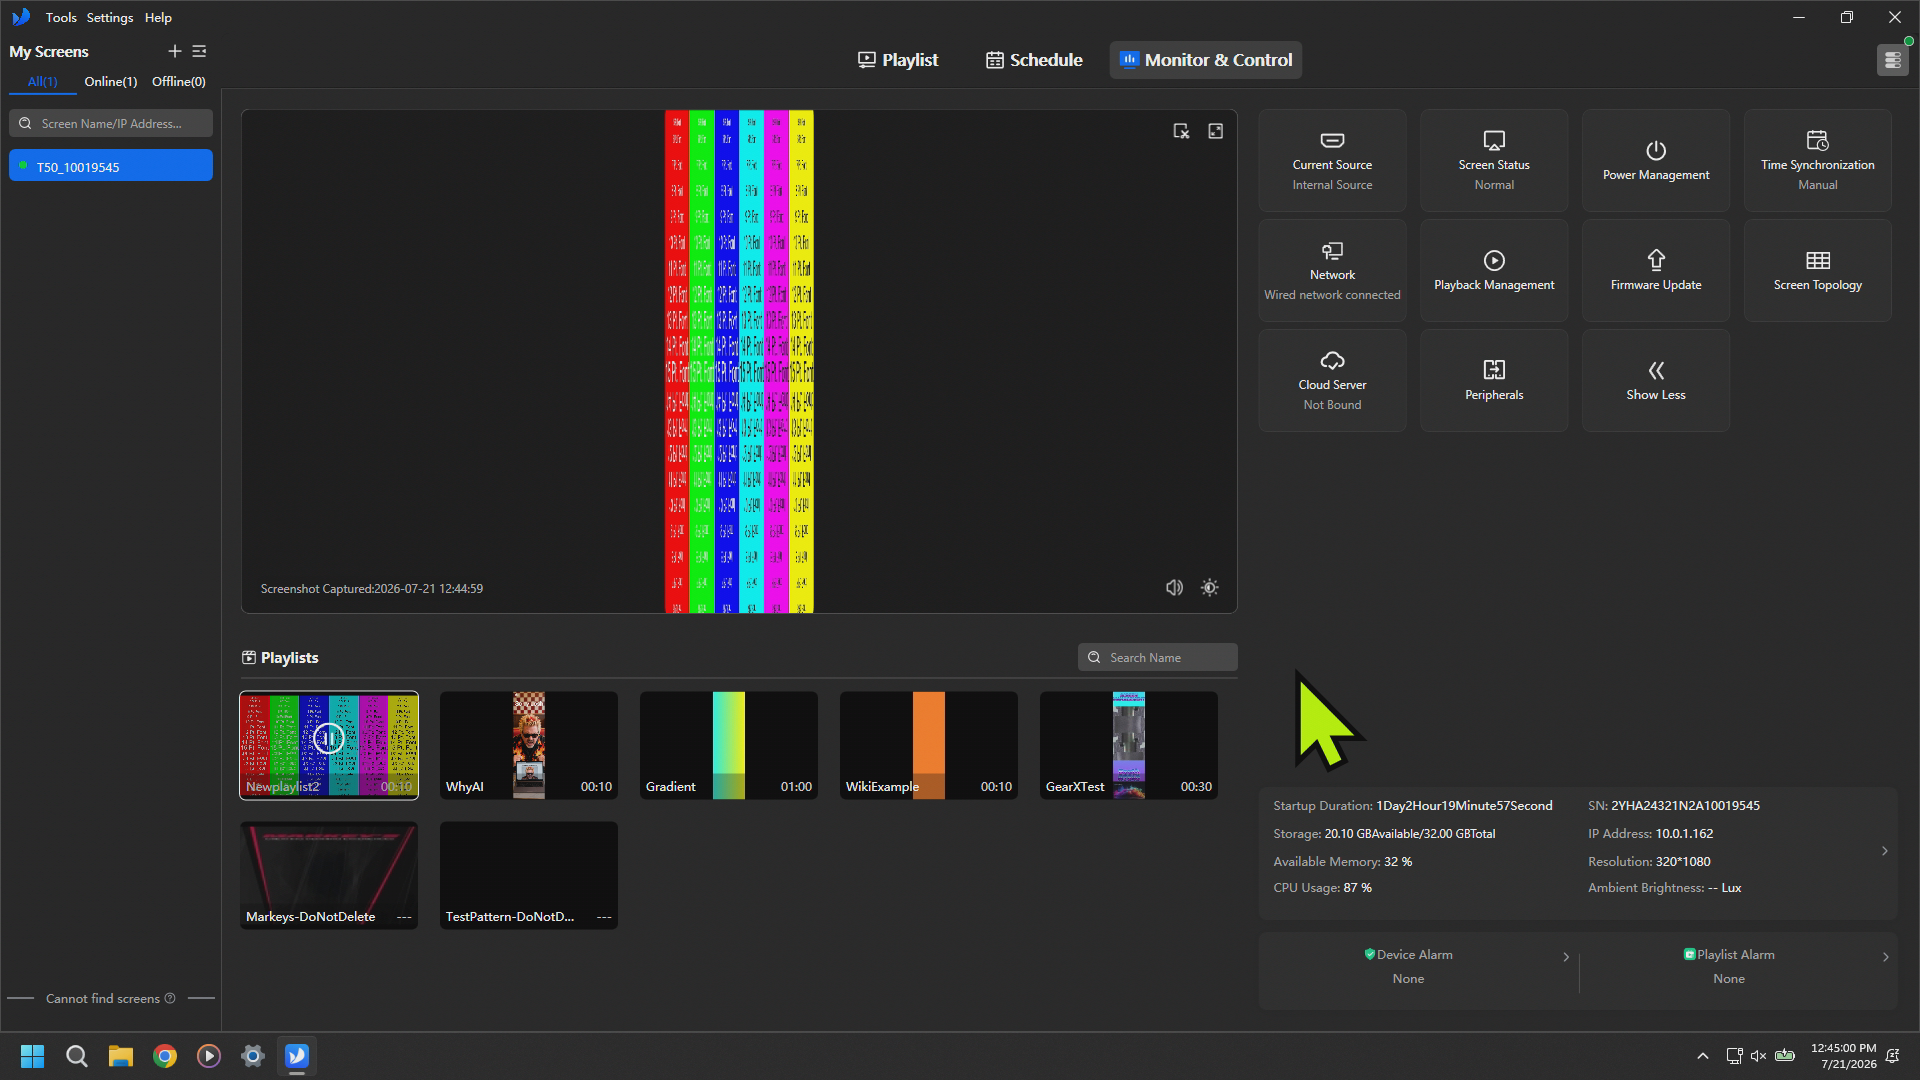Screen dimensions: 1920x1080
Task: Pause the playing Newplaylist2 playlist
Action: pyautogui.click(x=328, y=739)
